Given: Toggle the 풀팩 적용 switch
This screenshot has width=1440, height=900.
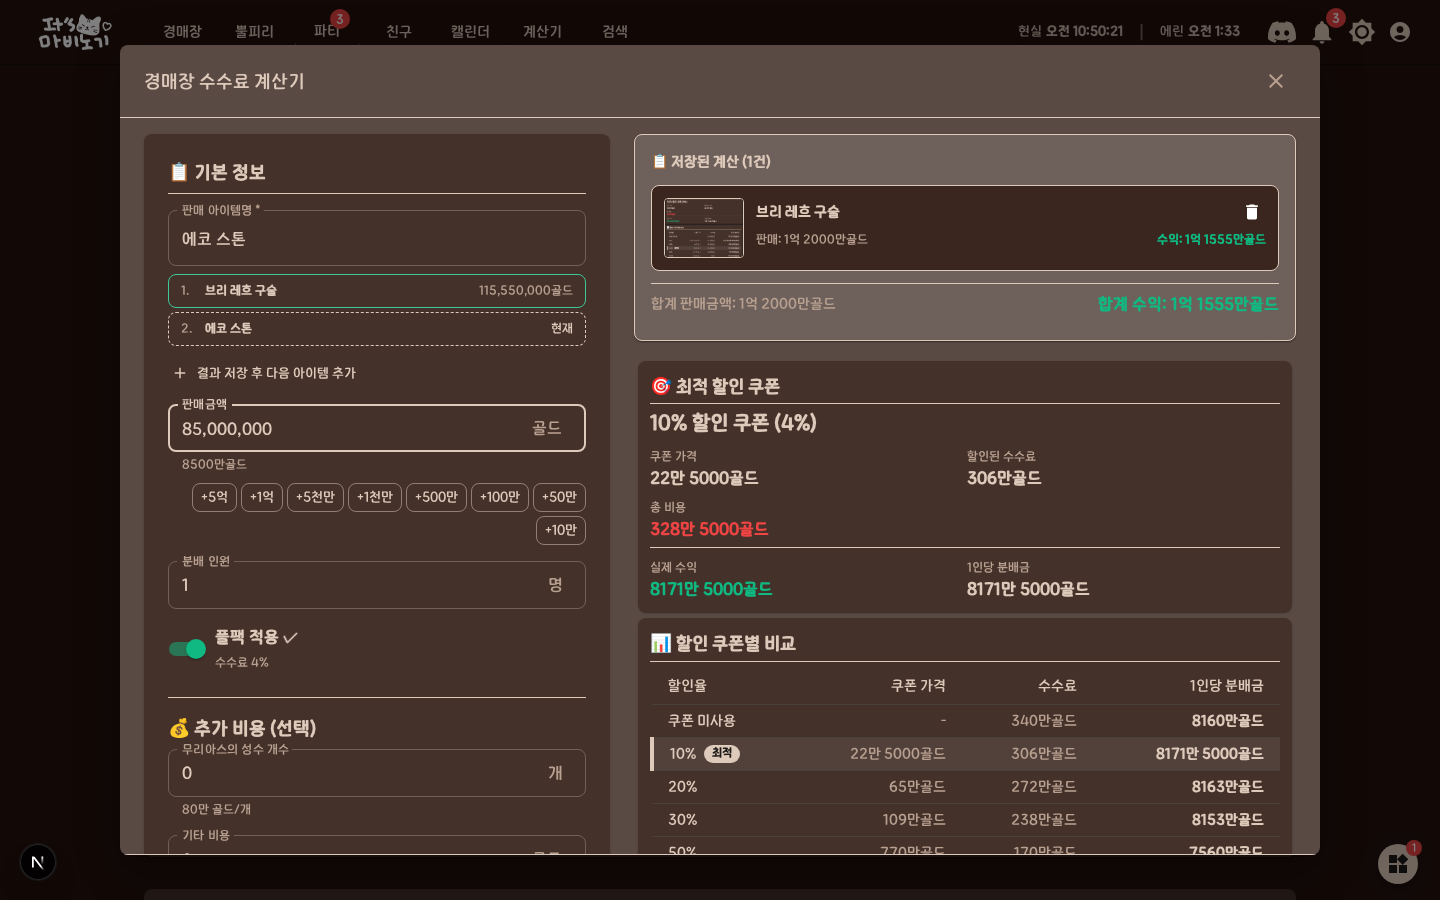Looking at the screenshot, I should [x=187, y=649].
